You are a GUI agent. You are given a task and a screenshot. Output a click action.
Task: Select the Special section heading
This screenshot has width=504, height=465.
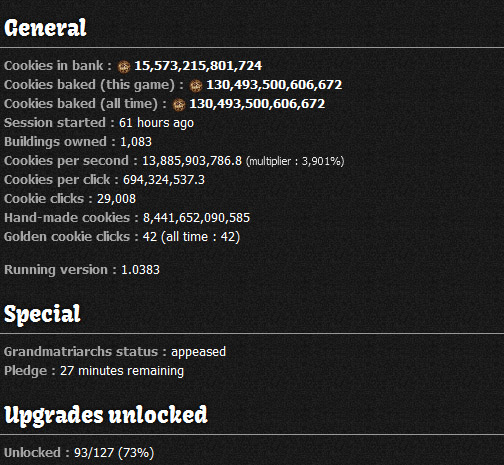(42, 314)
